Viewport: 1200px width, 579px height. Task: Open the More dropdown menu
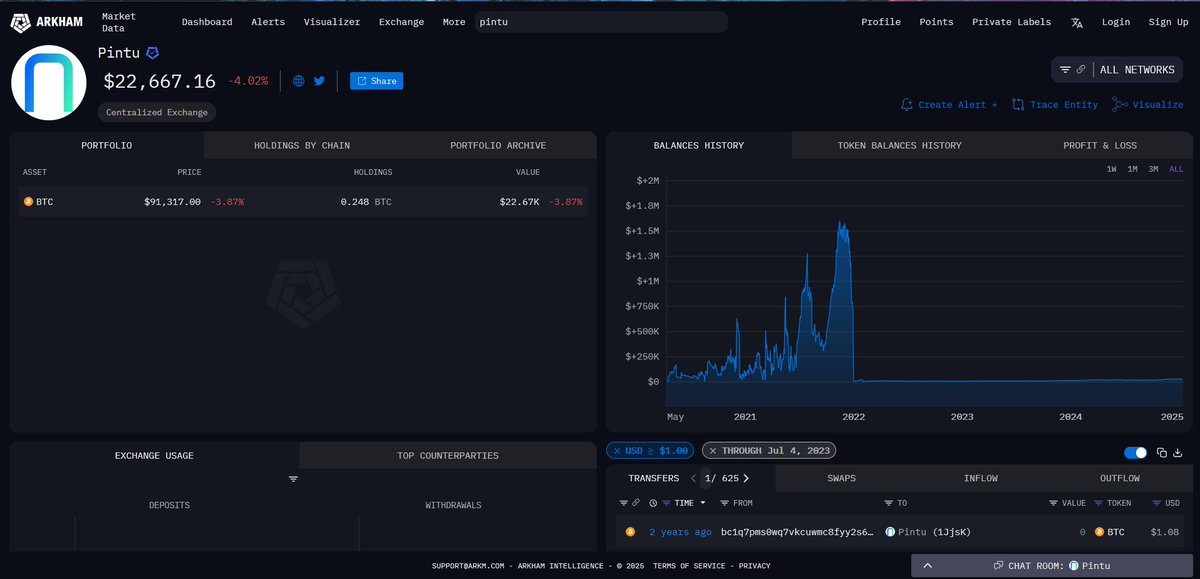pos(454,22)
